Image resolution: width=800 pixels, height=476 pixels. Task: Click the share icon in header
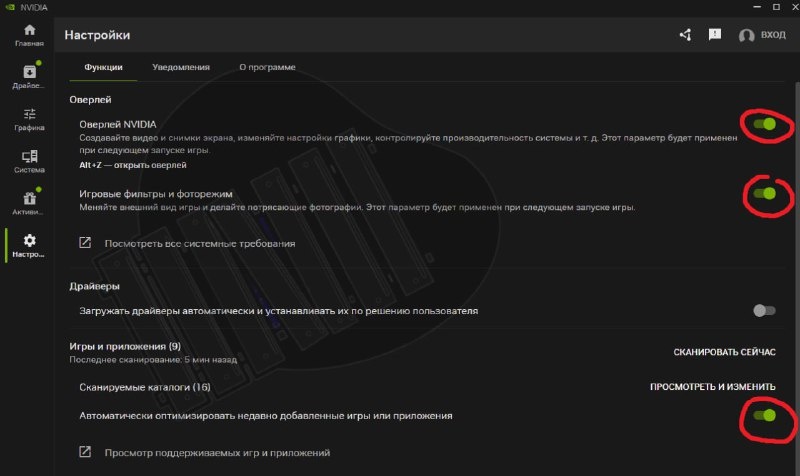click(686, 35)
